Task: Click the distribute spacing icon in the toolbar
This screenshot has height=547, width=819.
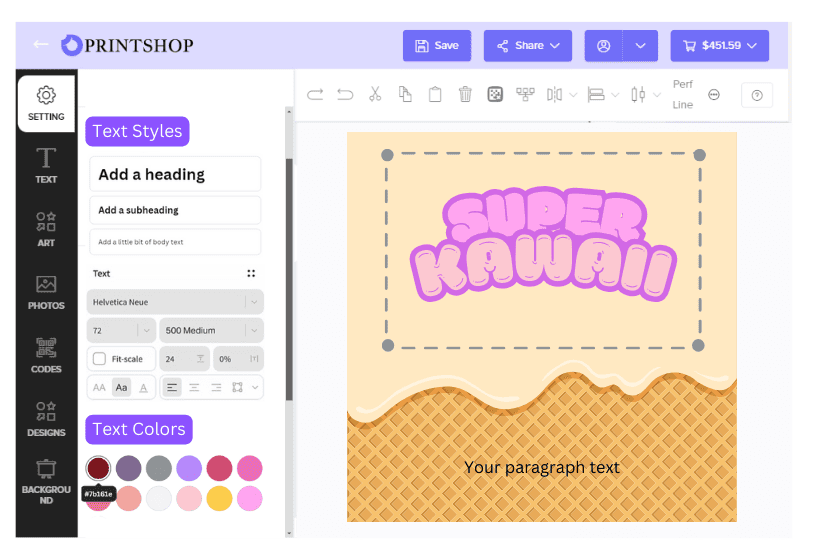Action: 638,95
